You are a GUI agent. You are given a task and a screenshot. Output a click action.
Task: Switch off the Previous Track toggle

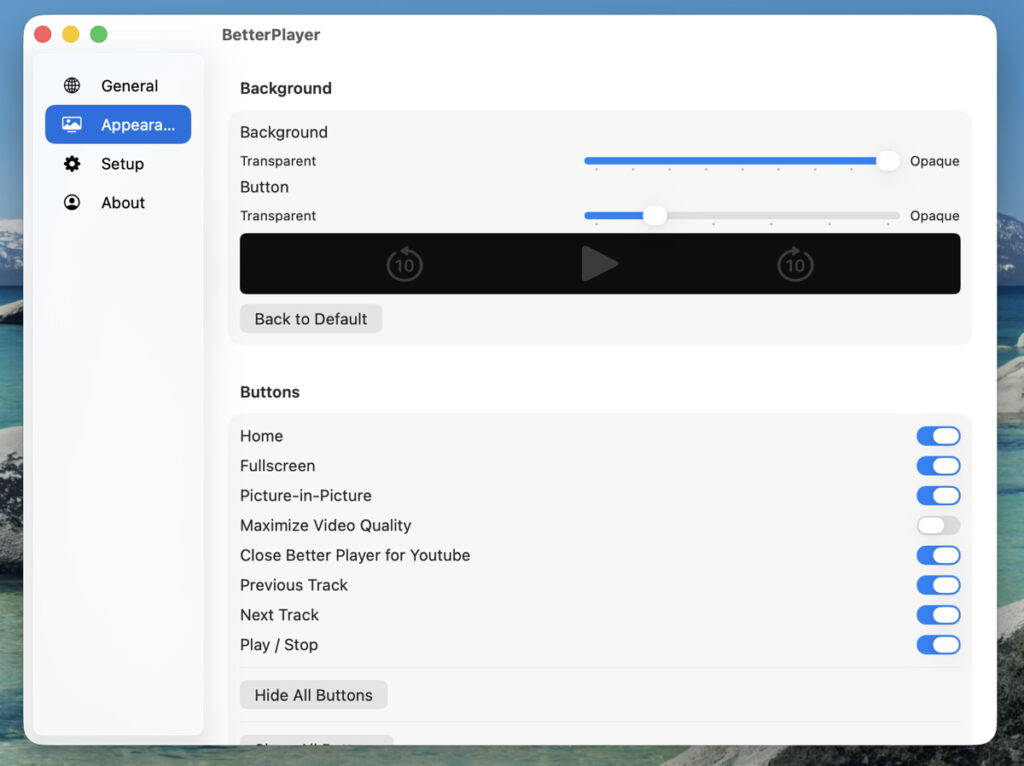938,586
